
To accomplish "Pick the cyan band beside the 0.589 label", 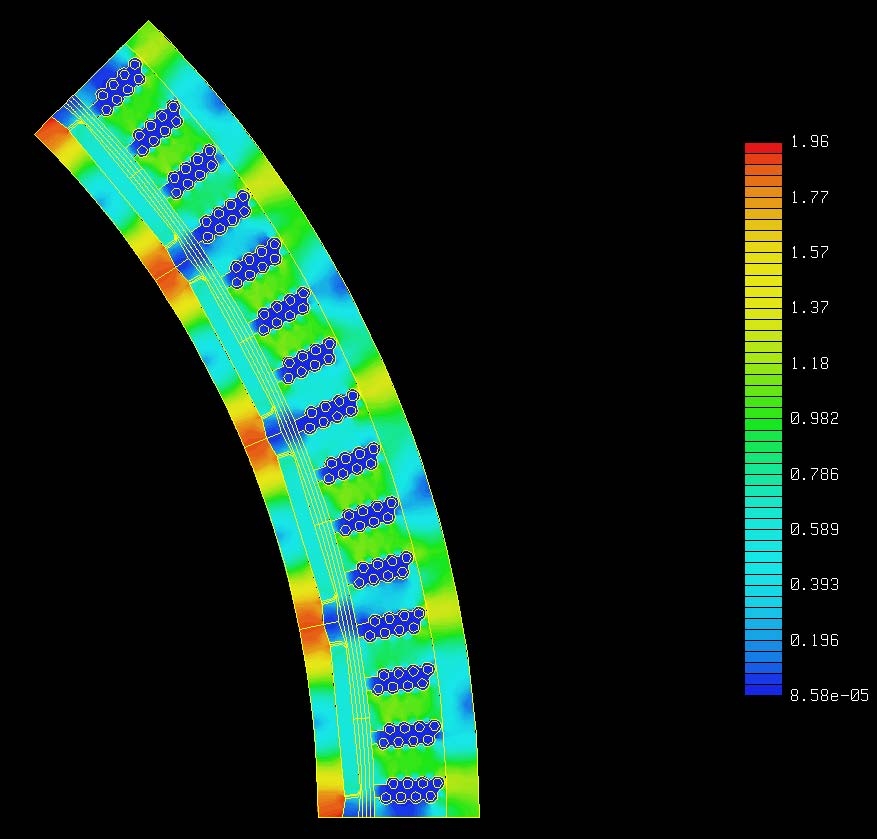I will pyautogui.click(x=763, y=529).
